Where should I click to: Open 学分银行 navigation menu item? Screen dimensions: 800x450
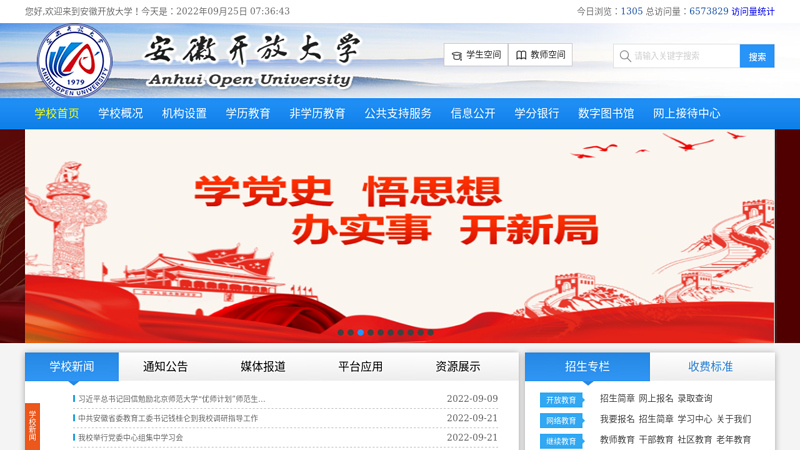pyautogui.click(x=537, y=113)
